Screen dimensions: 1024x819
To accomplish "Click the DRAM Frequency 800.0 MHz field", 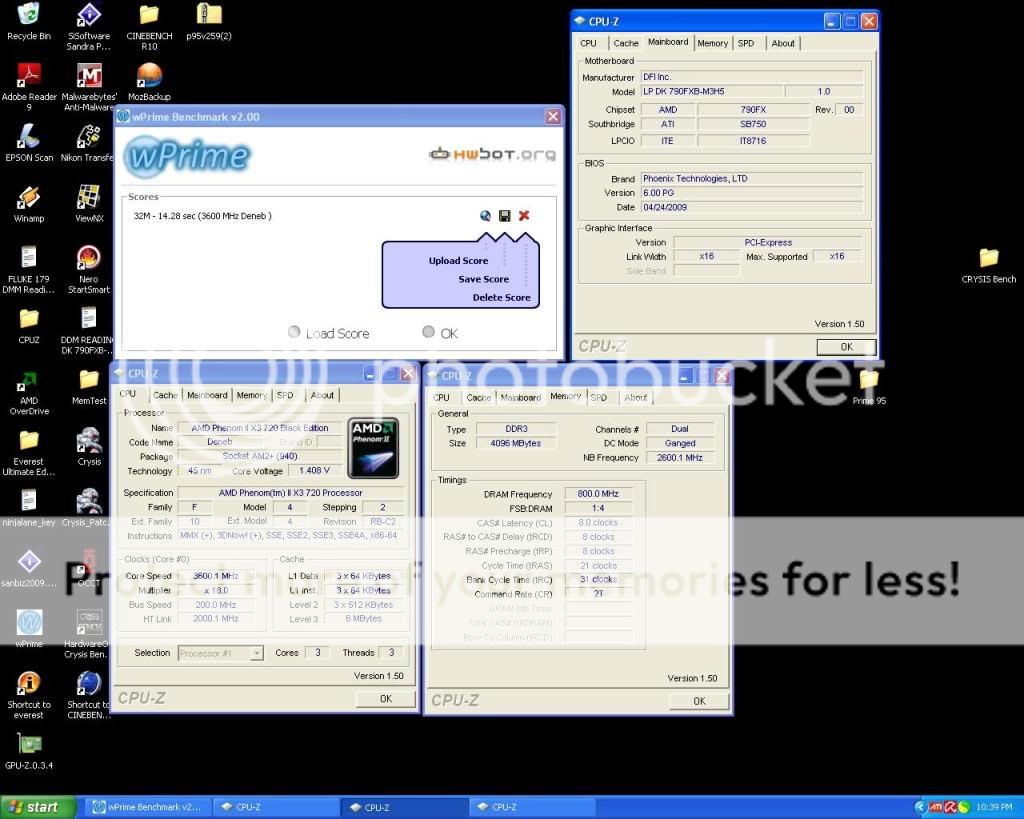I will pyautogui.click(x=598, y=494).
